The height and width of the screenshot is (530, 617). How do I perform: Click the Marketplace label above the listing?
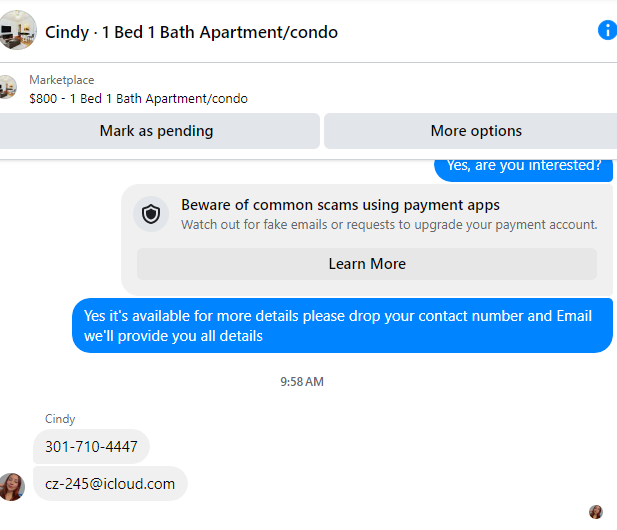pyautogui.click(x=62, y=80)
